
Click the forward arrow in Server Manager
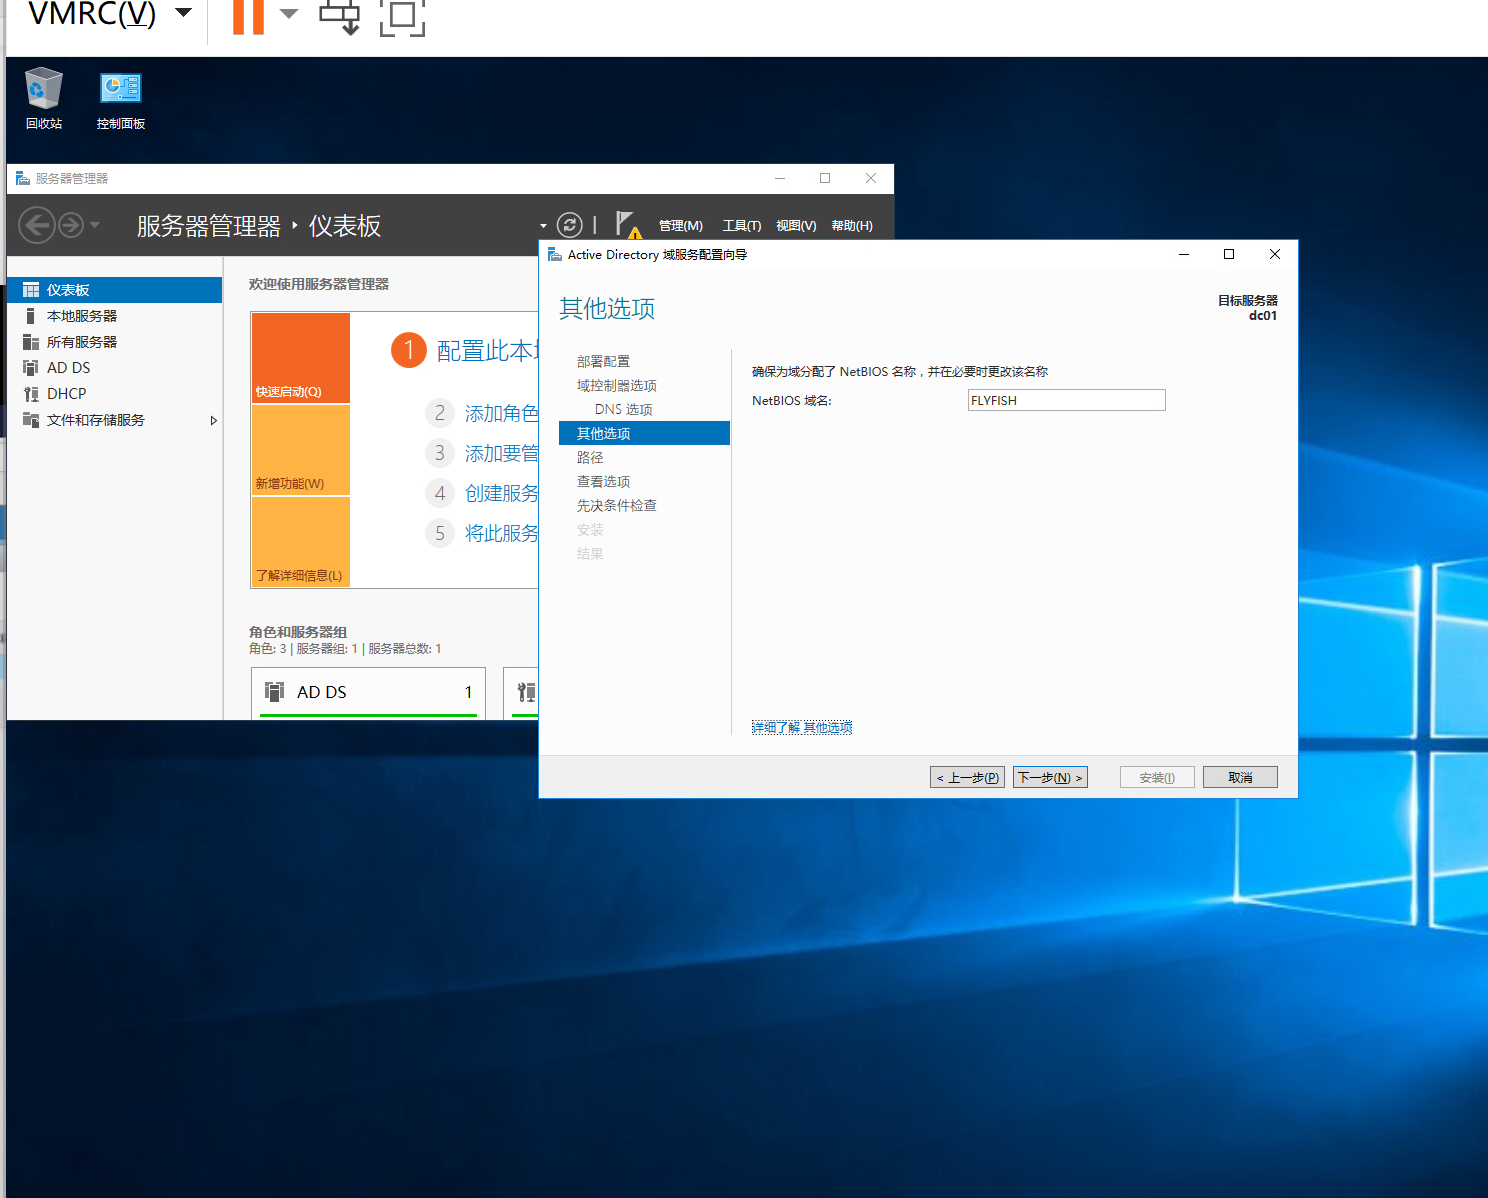pyautogui.click(x=70, y=225)
